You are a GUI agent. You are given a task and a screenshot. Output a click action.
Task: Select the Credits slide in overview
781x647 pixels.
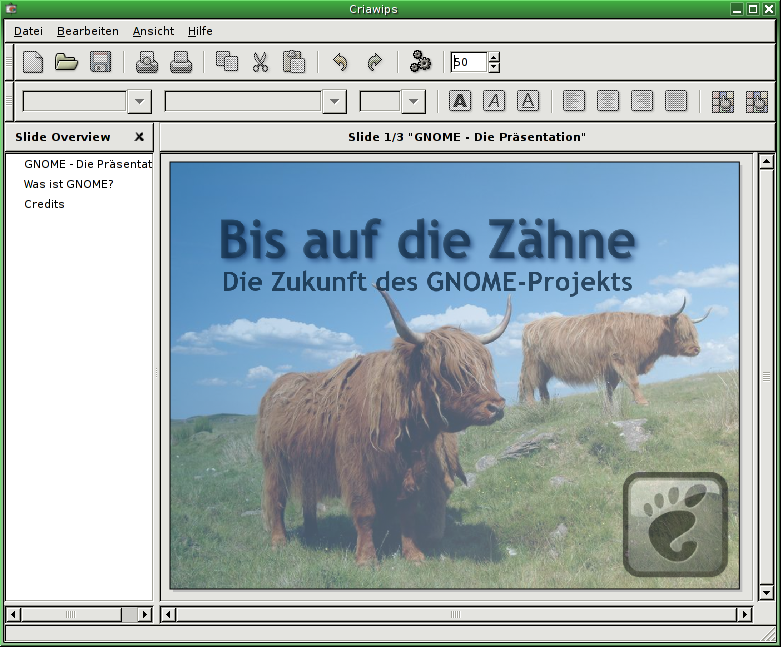44,204
